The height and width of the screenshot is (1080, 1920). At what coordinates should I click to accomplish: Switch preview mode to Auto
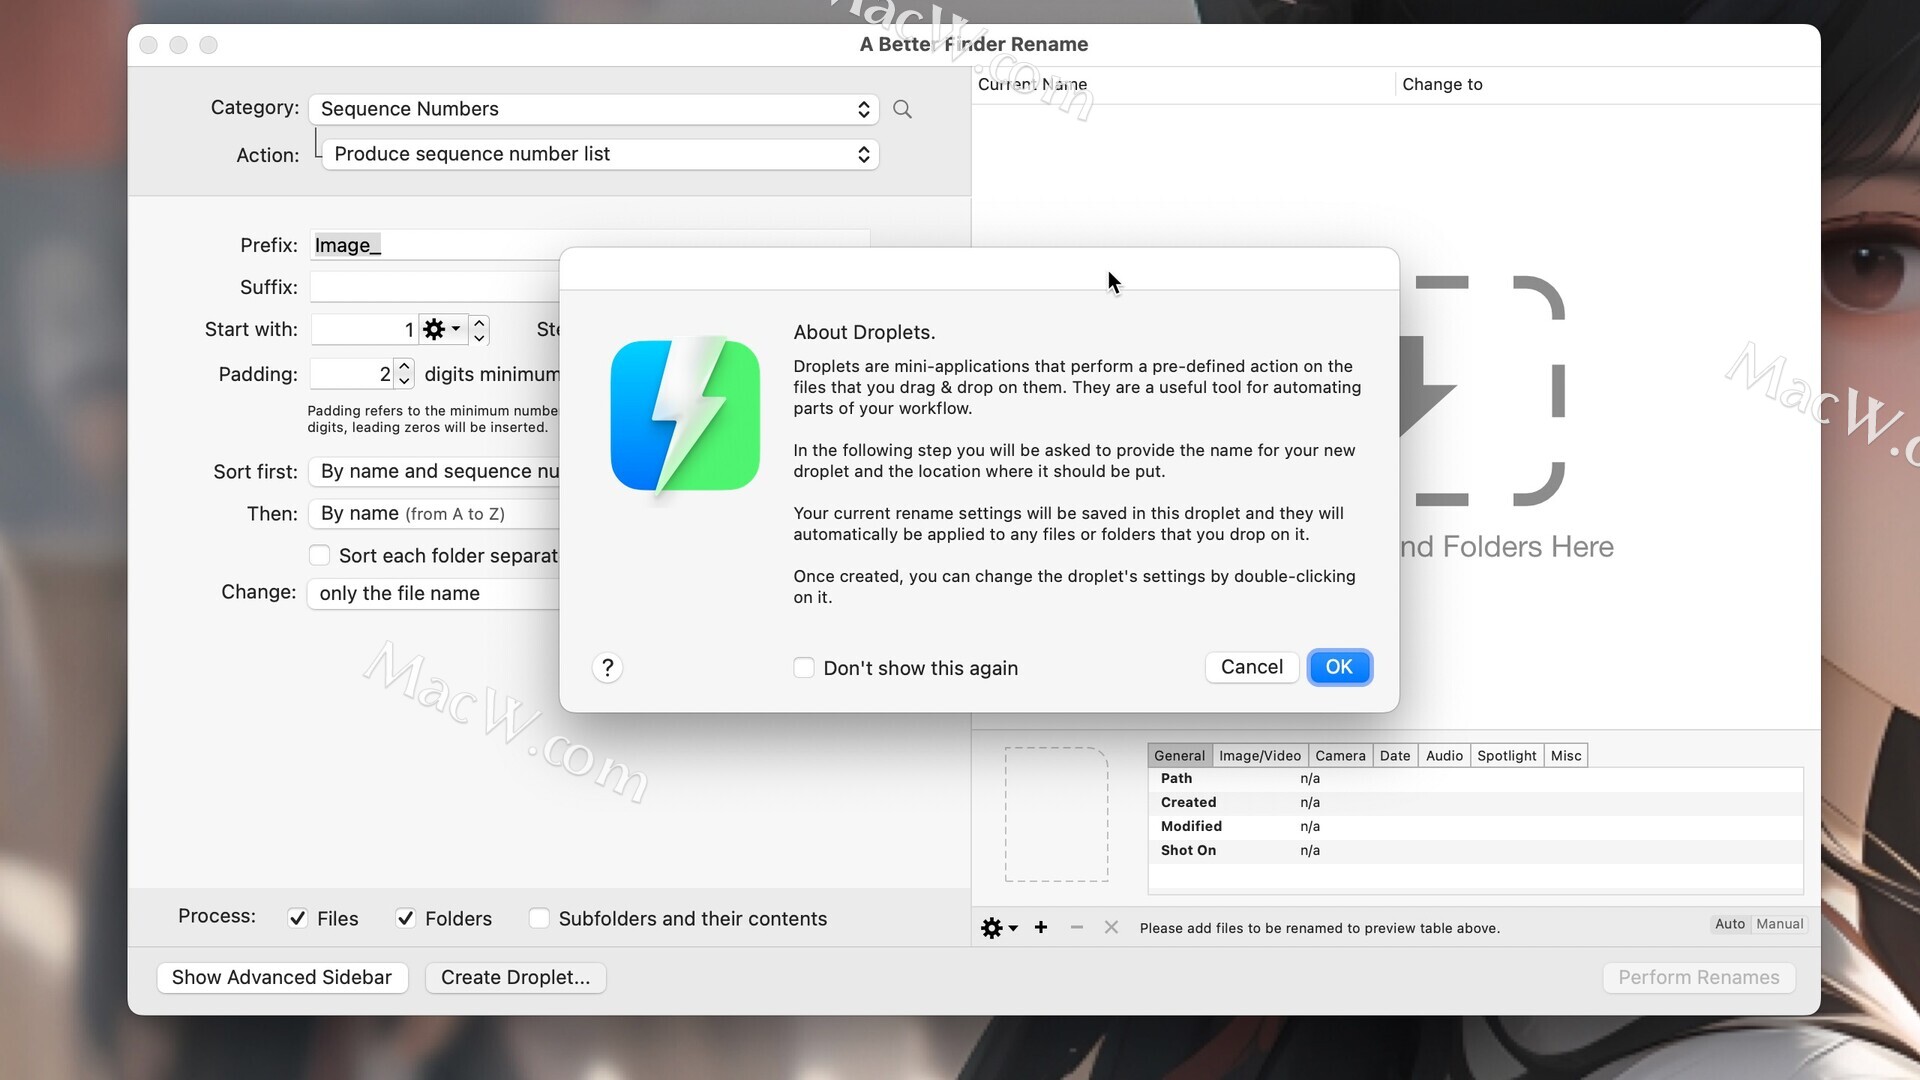[x=1729, y=924]
